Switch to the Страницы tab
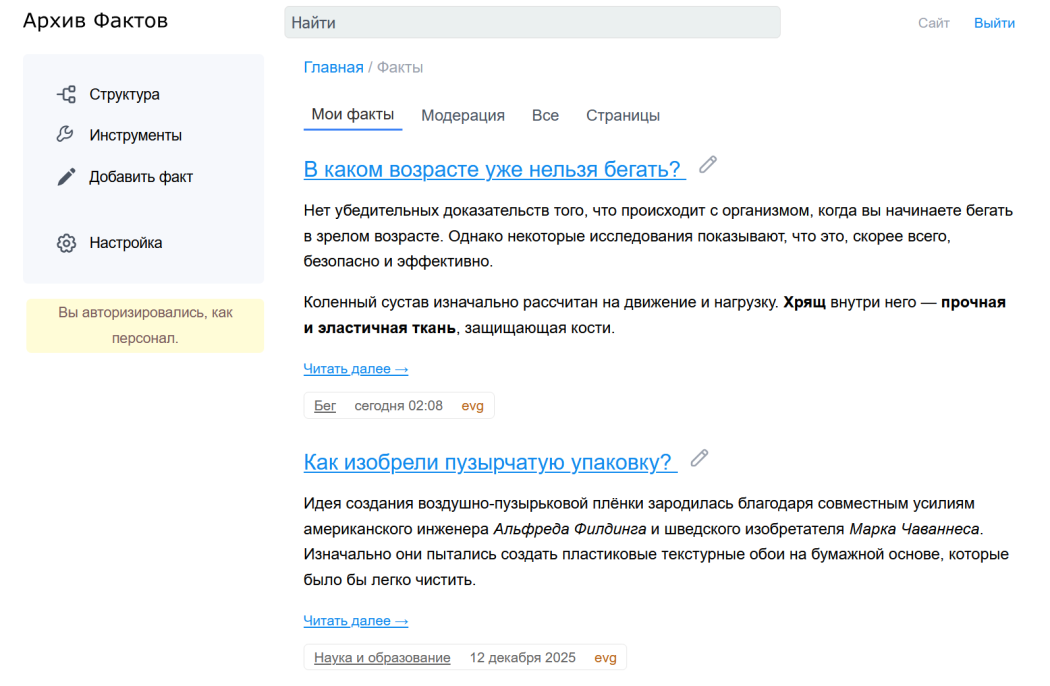 click(x=622, y=115)
